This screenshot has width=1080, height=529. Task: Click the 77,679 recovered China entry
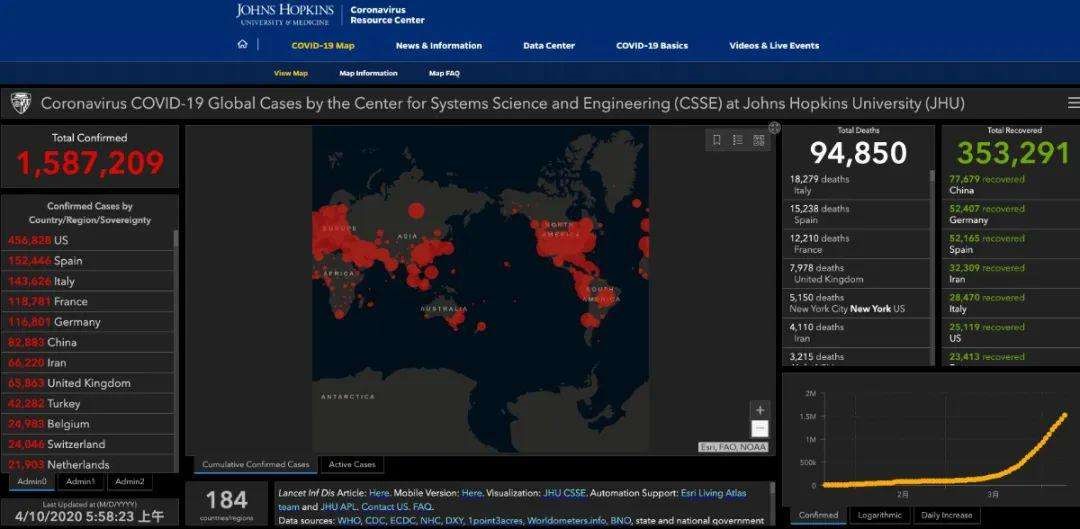(x=1010, y=185)
